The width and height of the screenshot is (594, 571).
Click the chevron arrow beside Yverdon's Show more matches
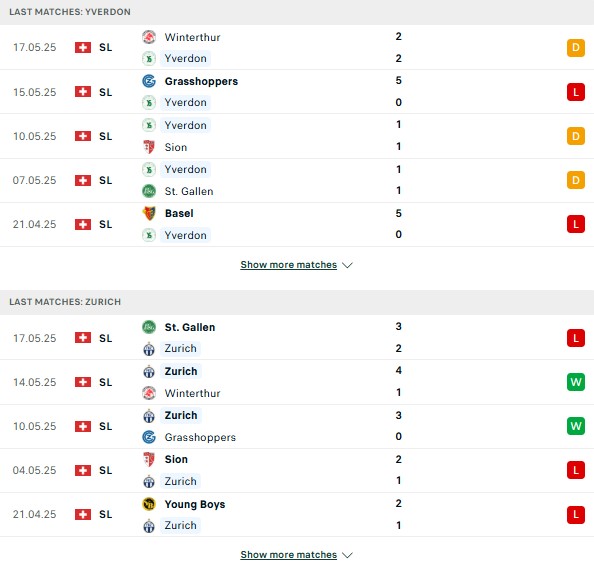[x=347, y=265]
